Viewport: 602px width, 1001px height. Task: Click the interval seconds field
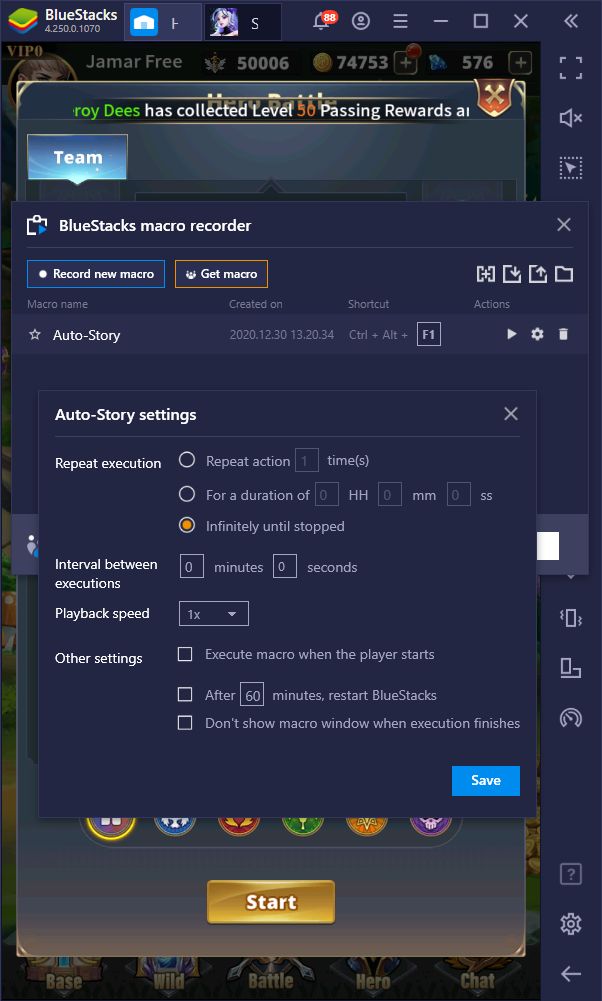[x=285, y=566]
